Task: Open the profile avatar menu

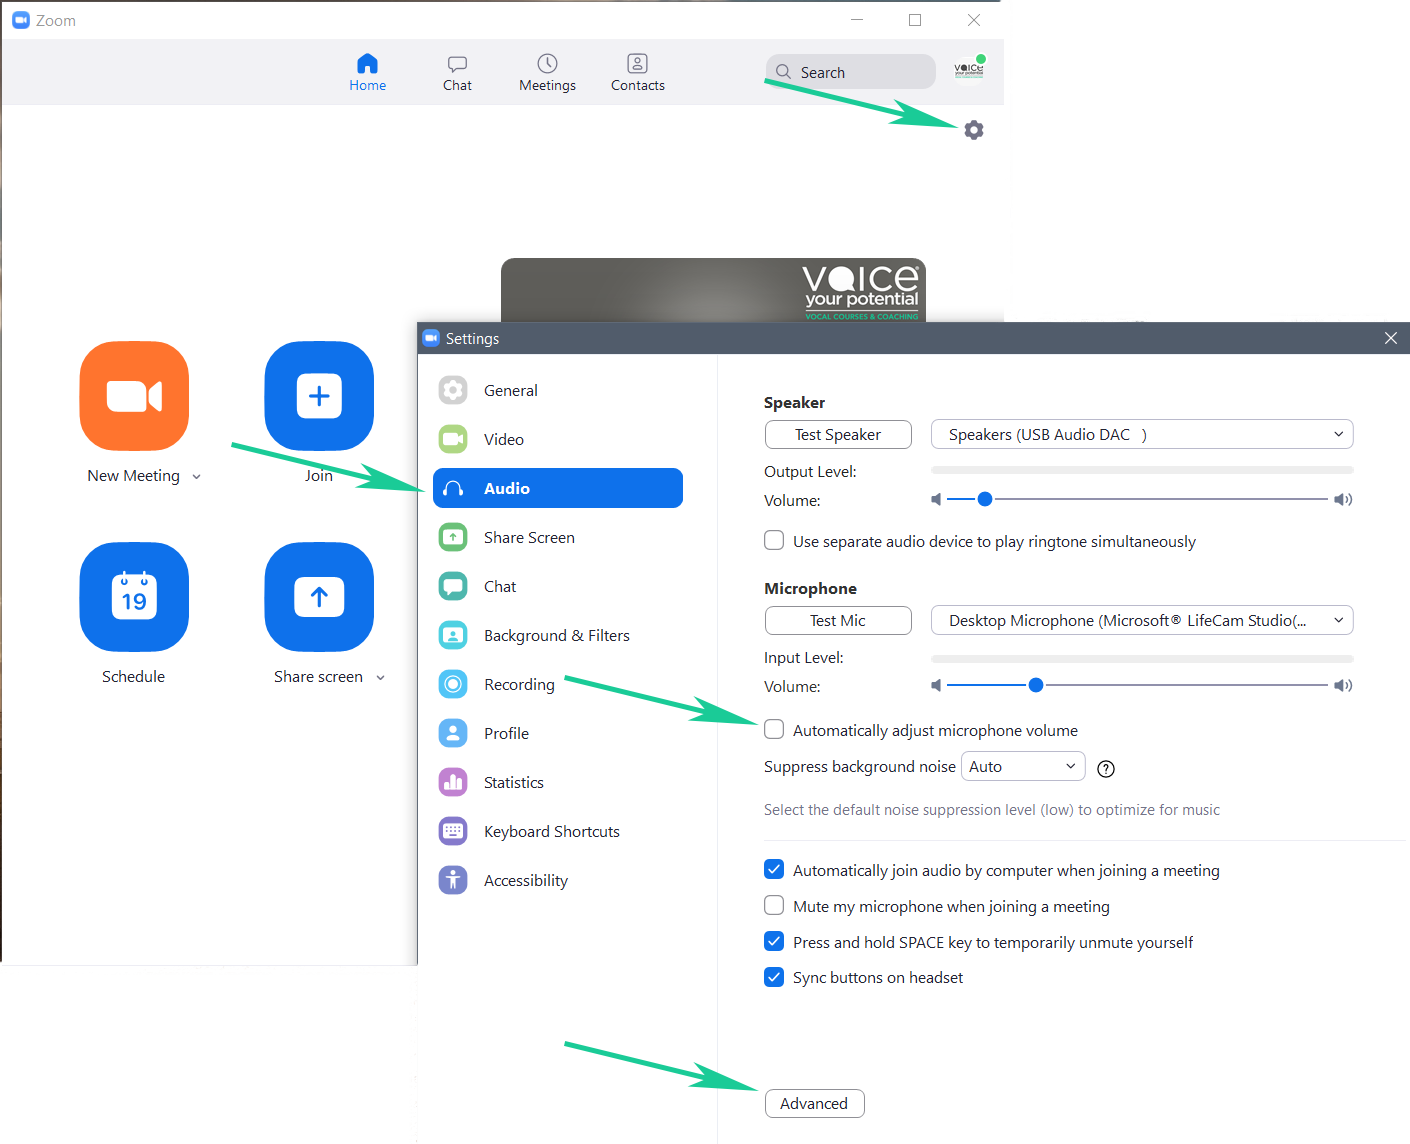Action: pos(969,71)
